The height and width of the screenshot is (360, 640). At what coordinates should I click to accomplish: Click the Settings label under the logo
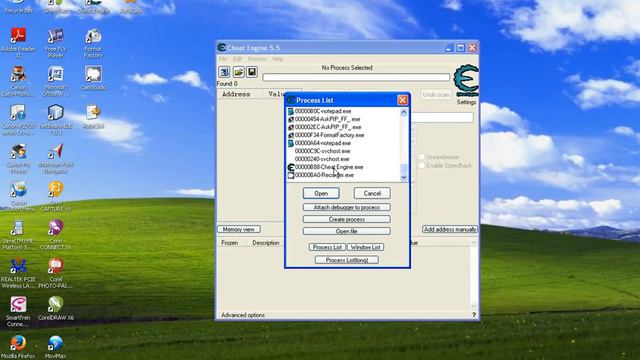[467, 102]
